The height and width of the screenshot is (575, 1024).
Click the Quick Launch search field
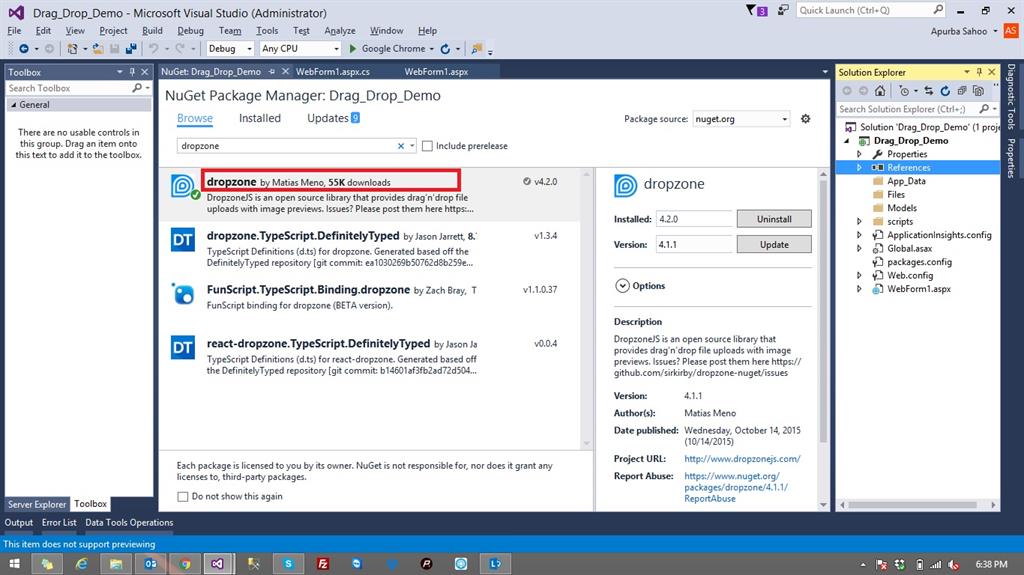pos(871,10)
